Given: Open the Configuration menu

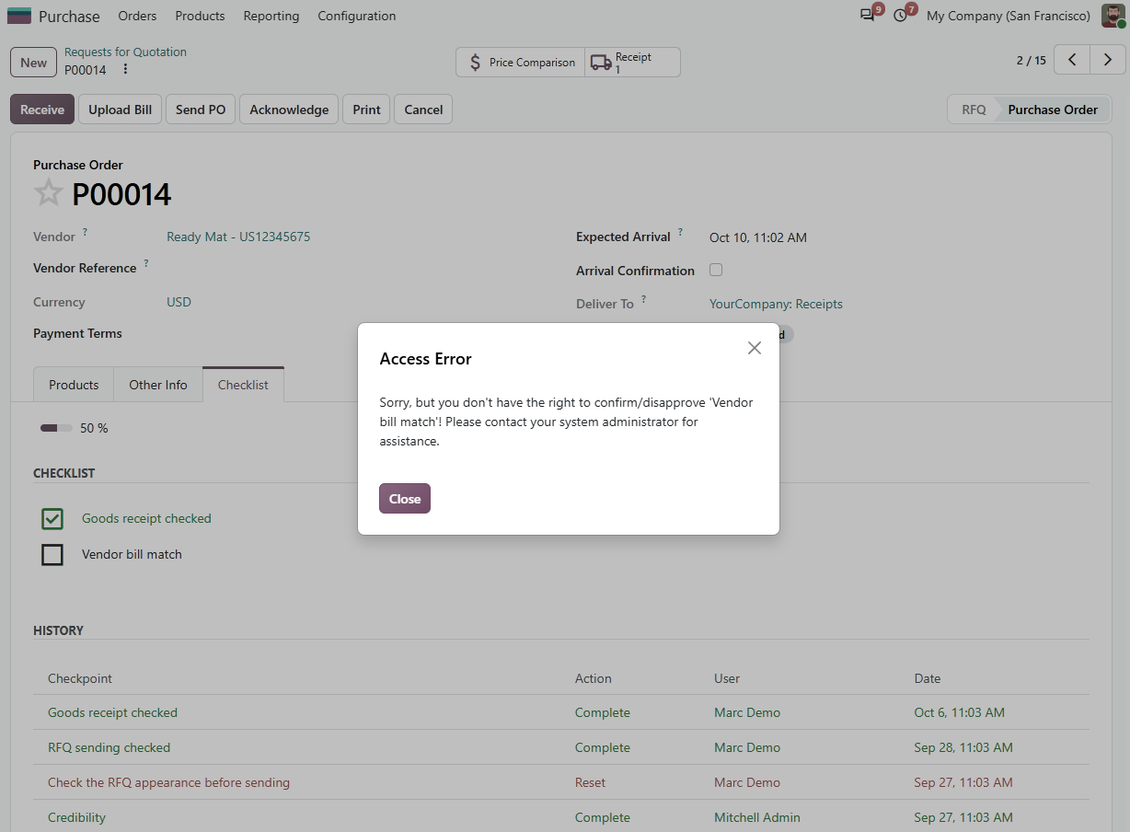Looking at the screenshot, I should coord(357,16).
